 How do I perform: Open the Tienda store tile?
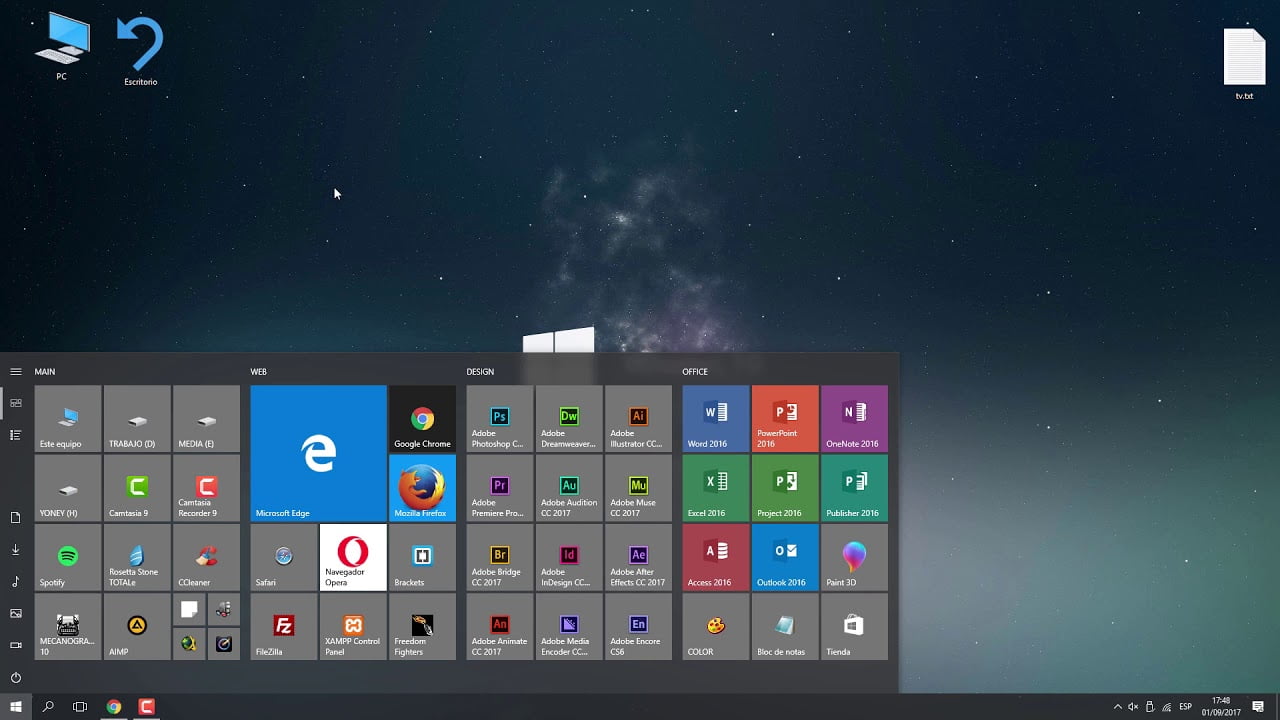[x=854, y=626]
